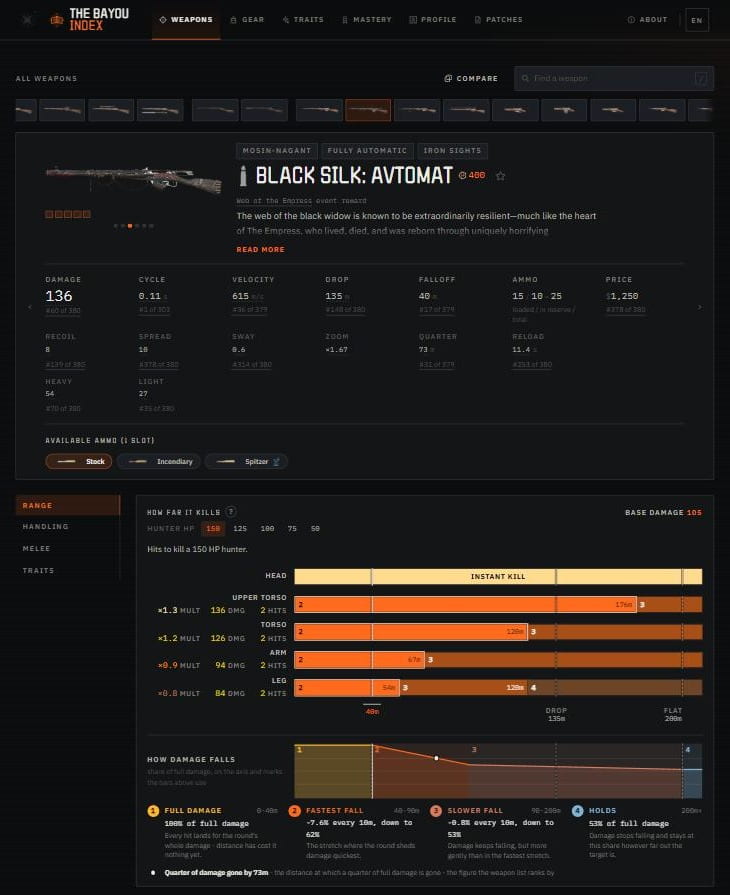The image size is (730, 895).
Task: Click the orange rarity squares under the weapon image
Action: coord(68,214)
